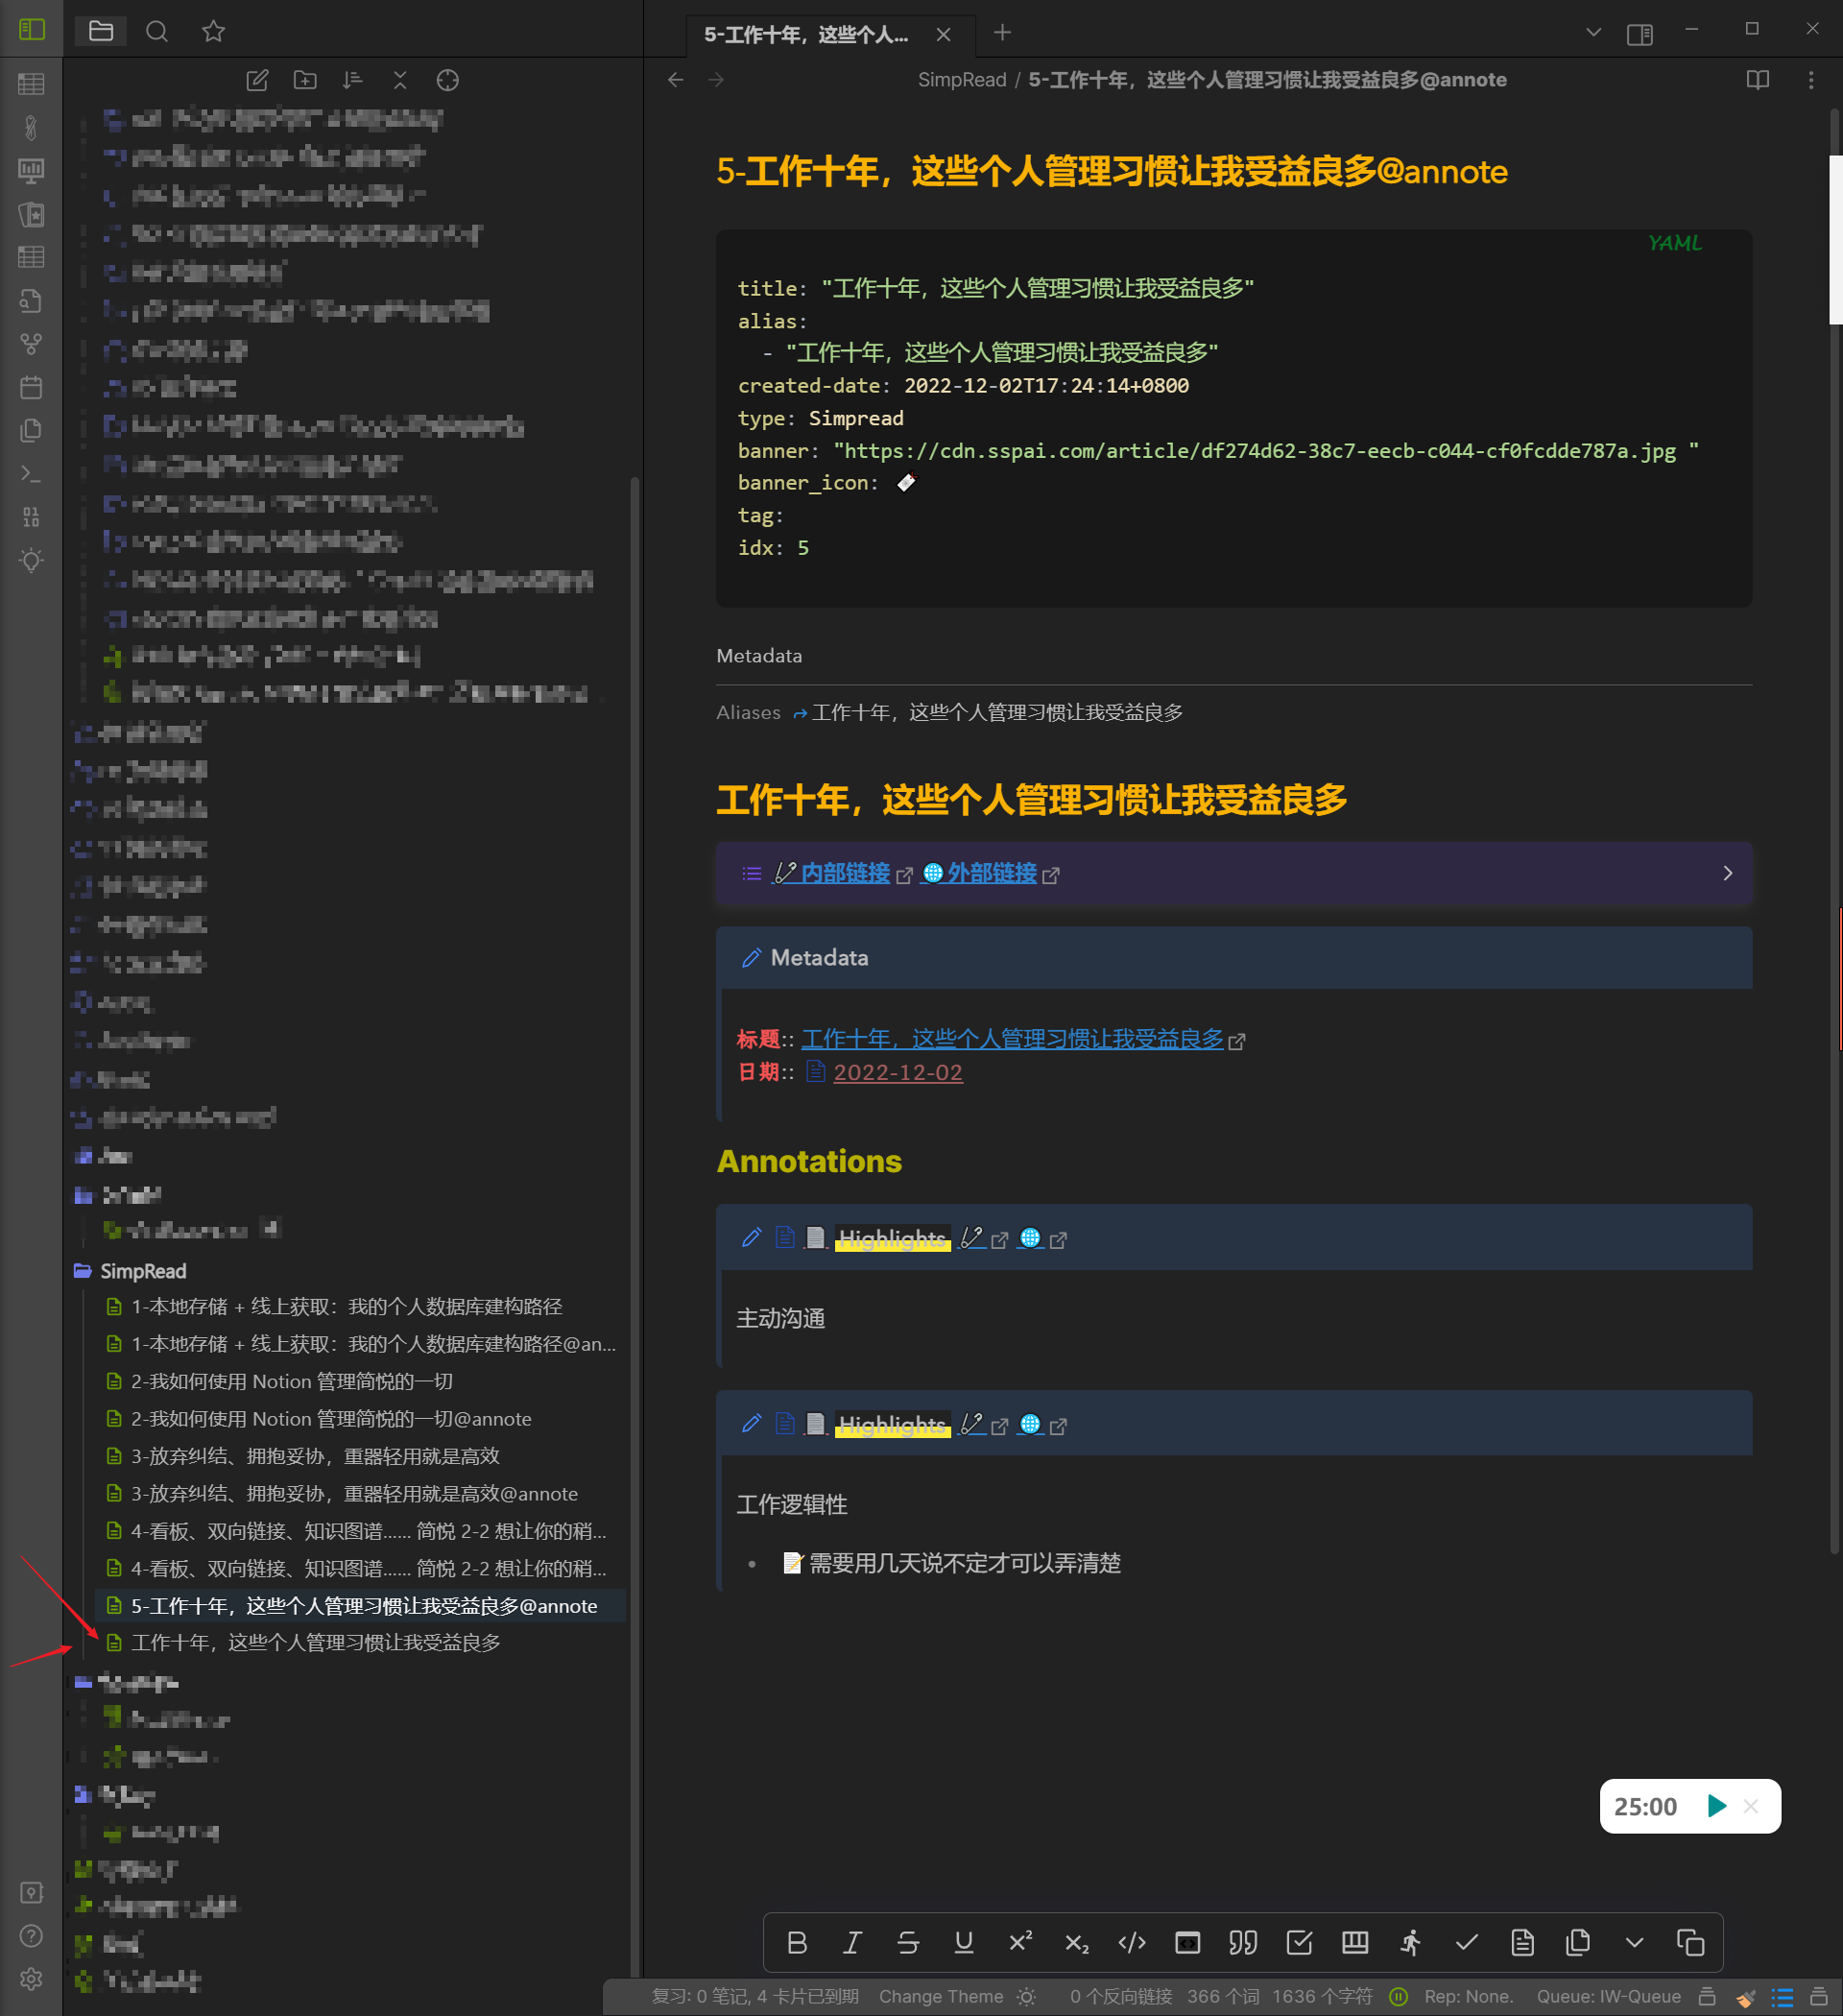Click the duplicate files ribbon icon
Screen dimensions: 1843x2016
(x=31, y=430)
